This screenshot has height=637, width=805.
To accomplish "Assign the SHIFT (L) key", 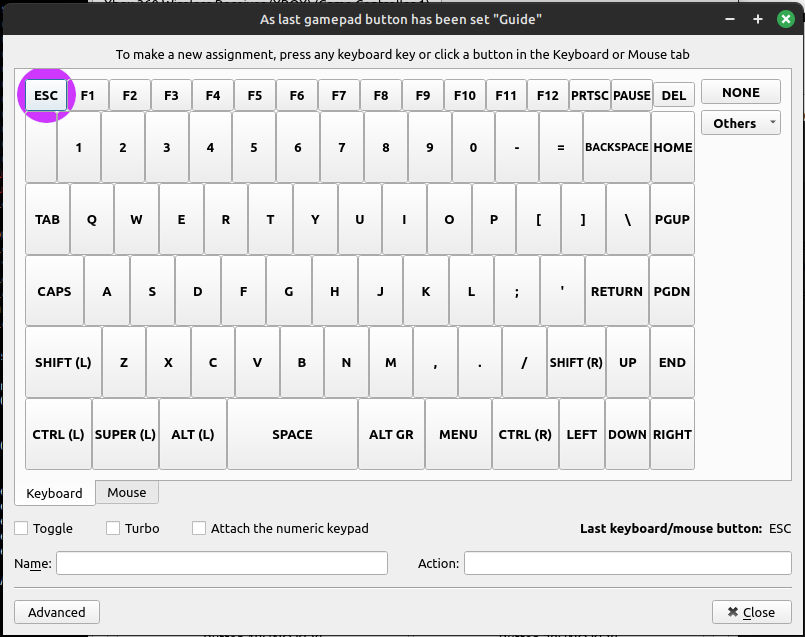I will click(63, 362).
